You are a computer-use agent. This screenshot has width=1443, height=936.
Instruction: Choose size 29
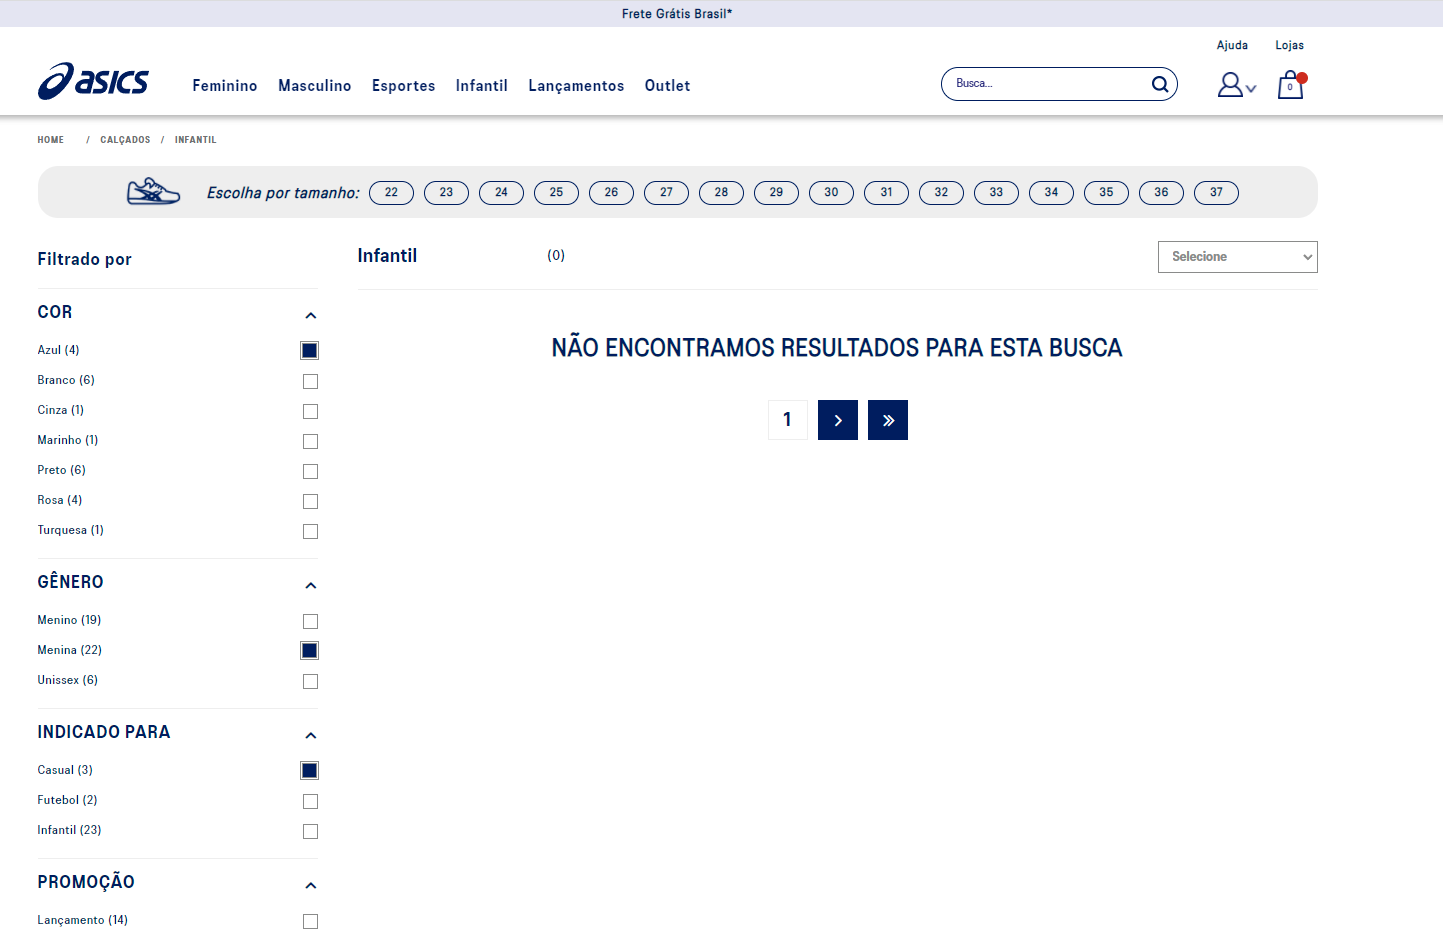point(776,193)
